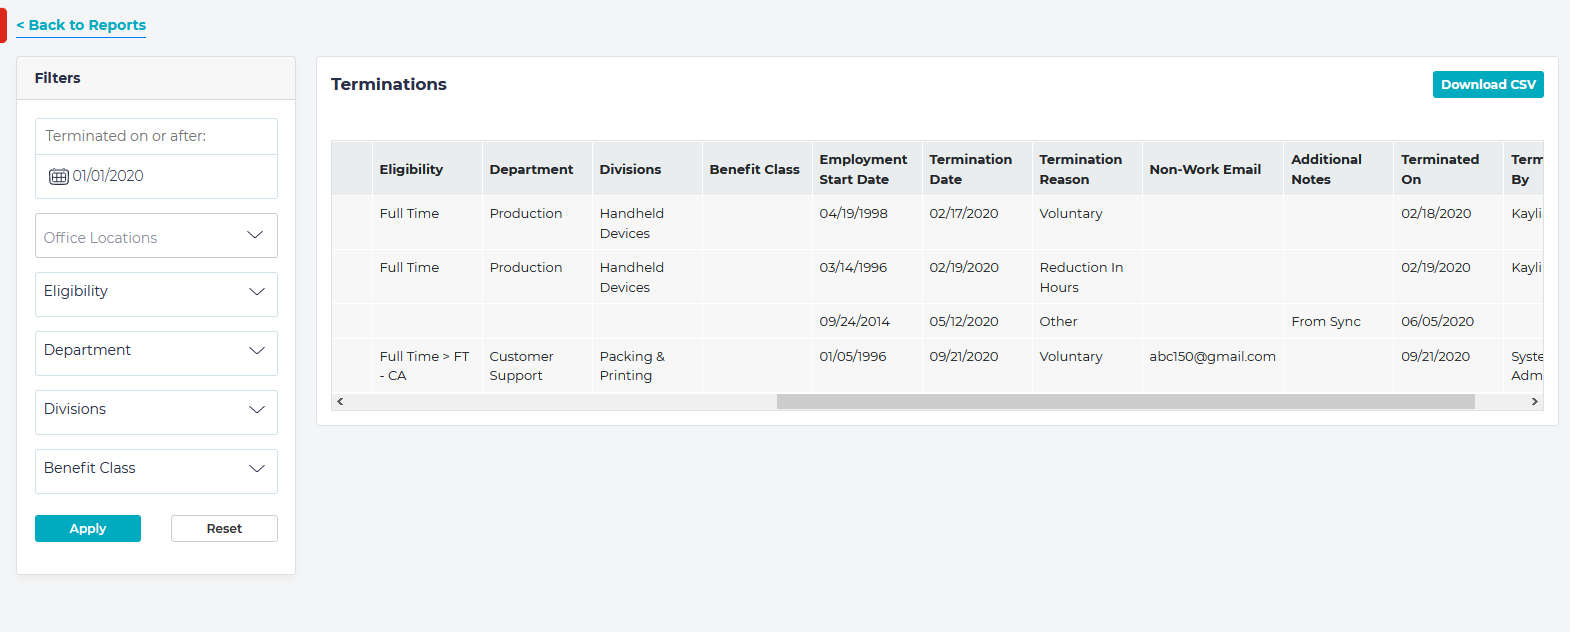Click the horizontal scrollbar thumb in table
The width and height of the screenshot is (1570, 632).
point(1125,401)
